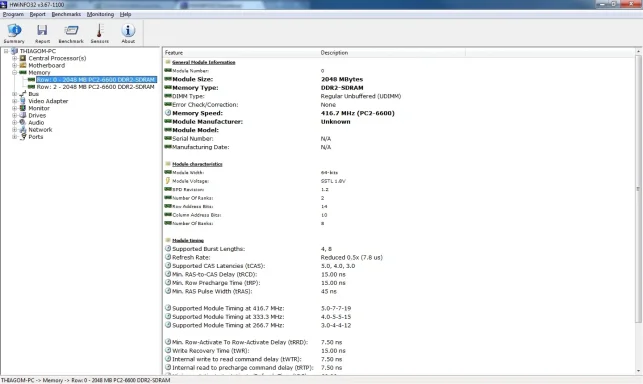Click the Motherboard tree icon

[x=23, y=65]
